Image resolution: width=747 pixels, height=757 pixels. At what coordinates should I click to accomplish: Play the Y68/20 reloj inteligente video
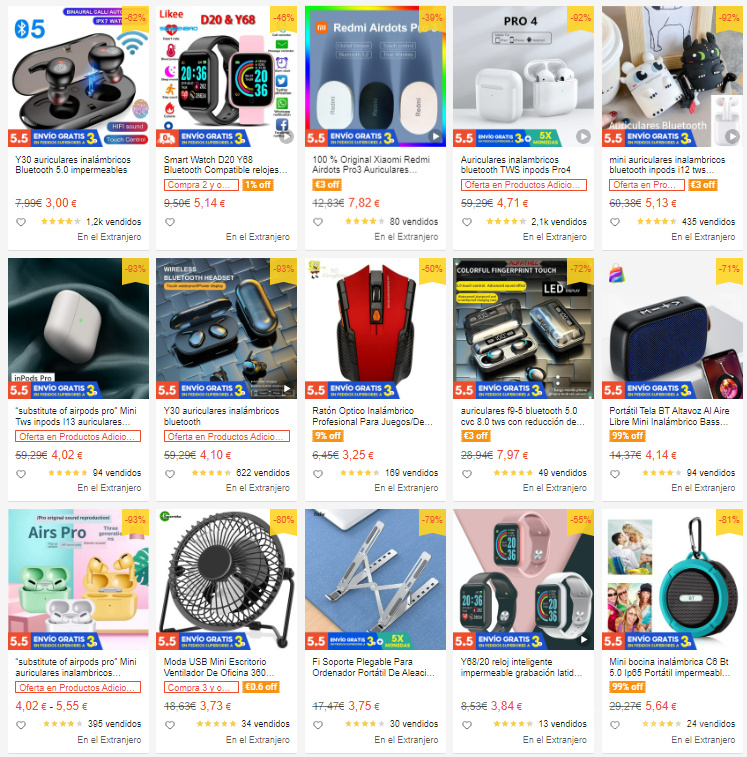(583, 639)
